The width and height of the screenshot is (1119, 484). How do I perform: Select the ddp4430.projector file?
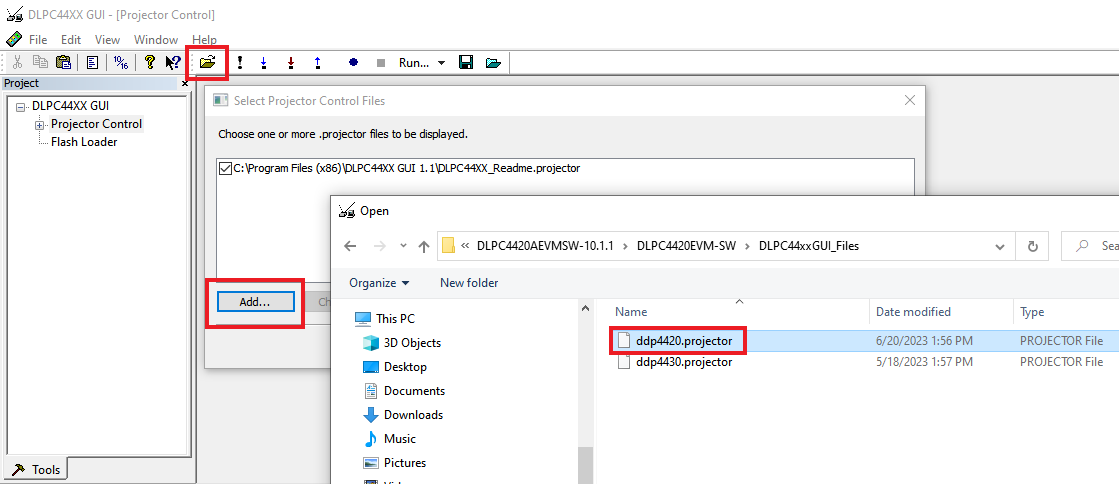[684, 362]
